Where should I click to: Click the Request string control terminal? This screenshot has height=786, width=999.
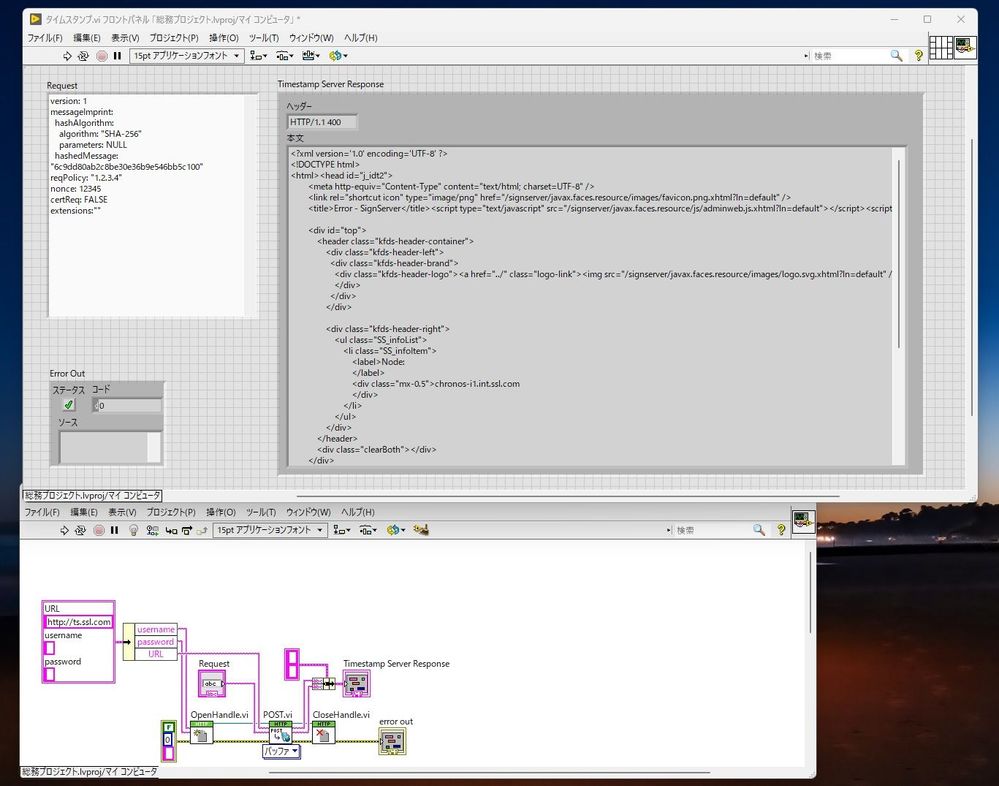pos(213,685)
